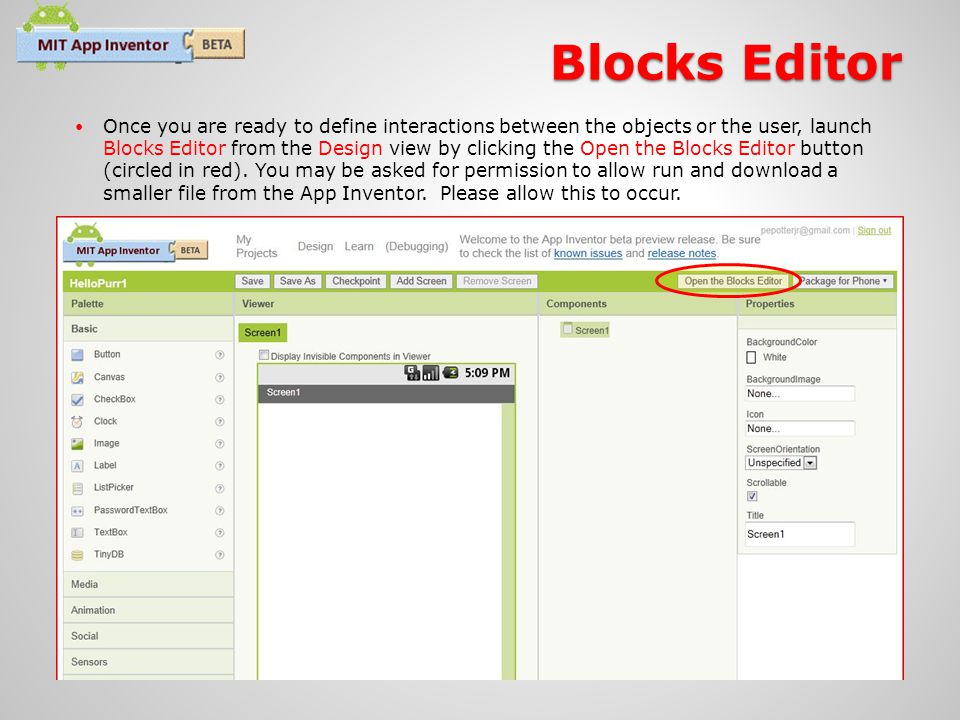Click the Screen1 title bar in phone viewer

tap(386, 393)
